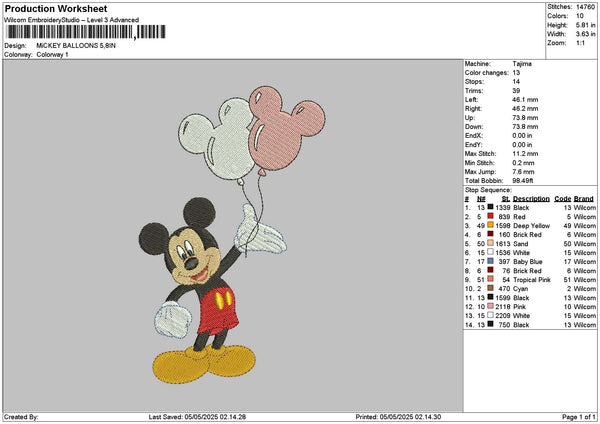Click the Mickey balloons design preview
The width and height of the screenshot is (600, 424).
tap(232, 235)
